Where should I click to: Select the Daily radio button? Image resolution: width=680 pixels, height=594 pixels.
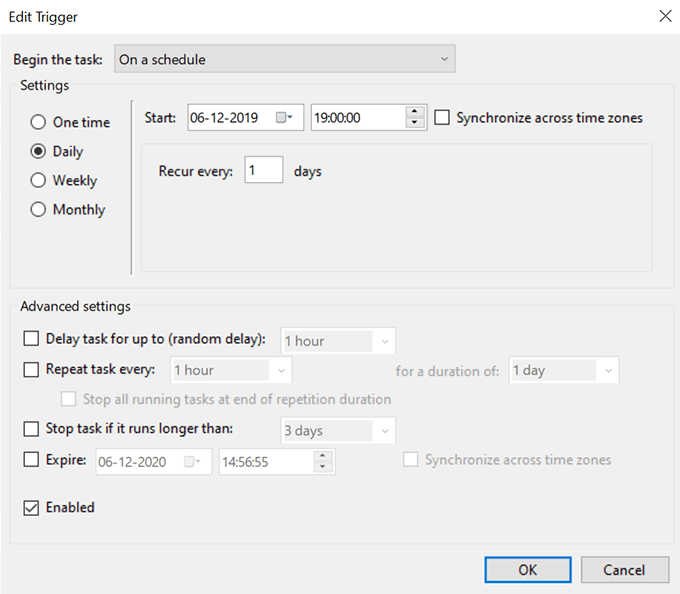click(x=39, y=152)
